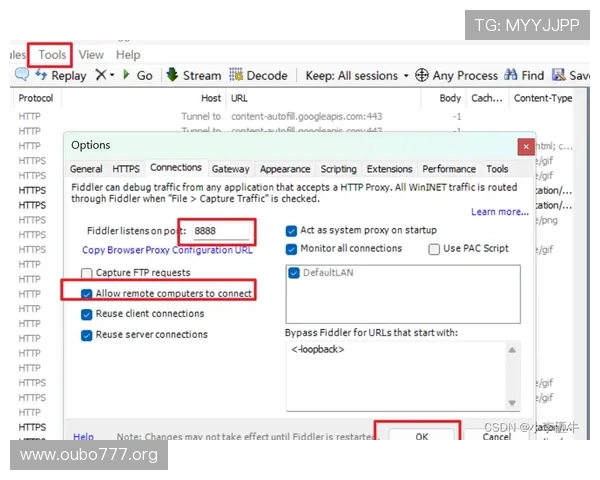Select the Connections tab

(x=176, y=168)
